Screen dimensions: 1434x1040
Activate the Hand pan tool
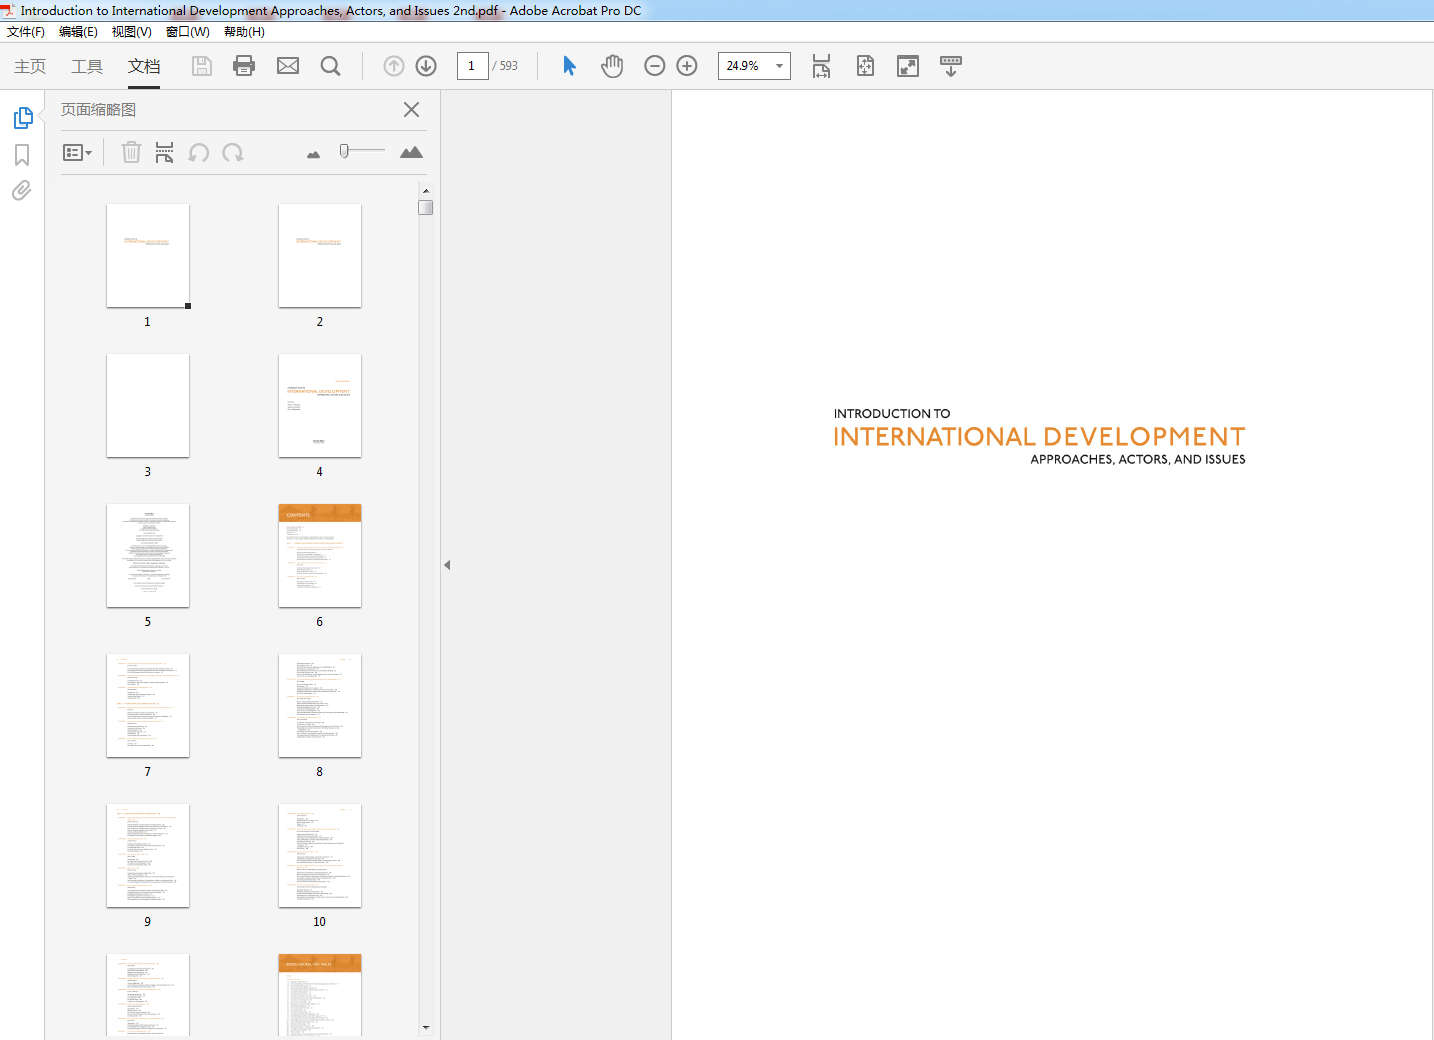[x=612, y=66]
